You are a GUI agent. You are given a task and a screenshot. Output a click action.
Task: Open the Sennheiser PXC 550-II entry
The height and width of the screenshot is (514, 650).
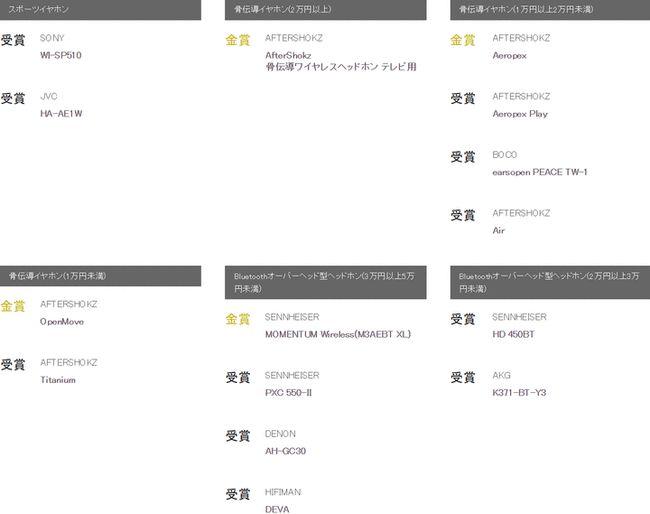(x=289, y=393)
